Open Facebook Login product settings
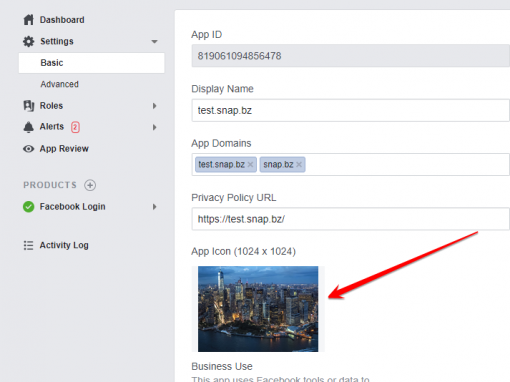Viewport: 510px width, 382px height. 73,207
